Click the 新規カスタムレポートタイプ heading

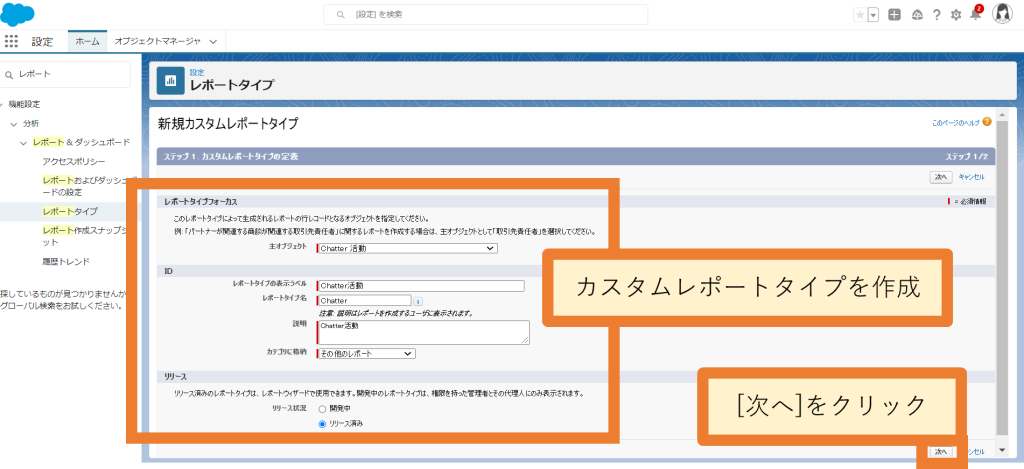point(228,123)
